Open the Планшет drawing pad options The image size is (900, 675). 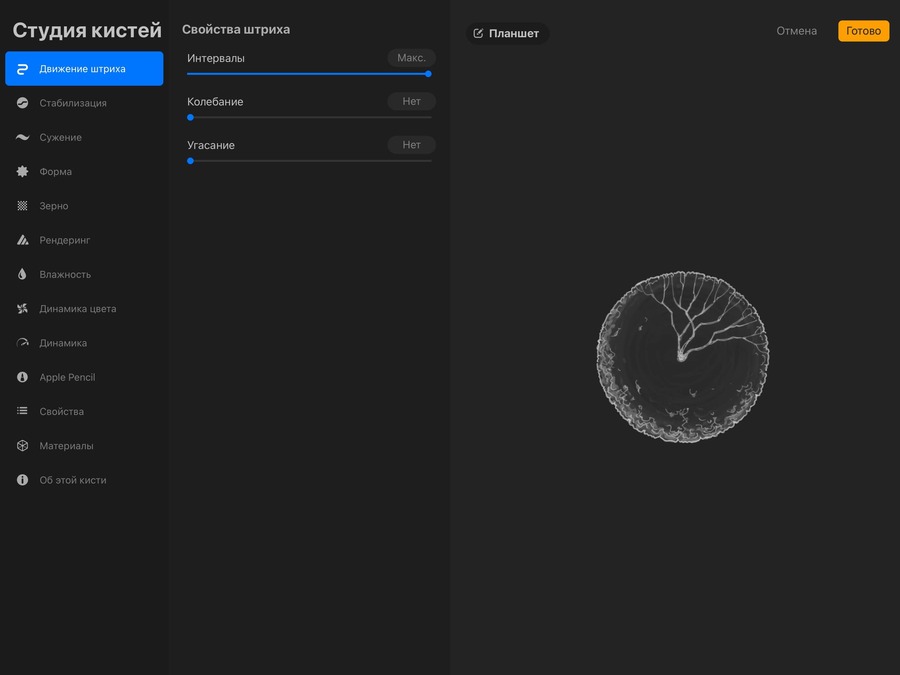[507, 33]
